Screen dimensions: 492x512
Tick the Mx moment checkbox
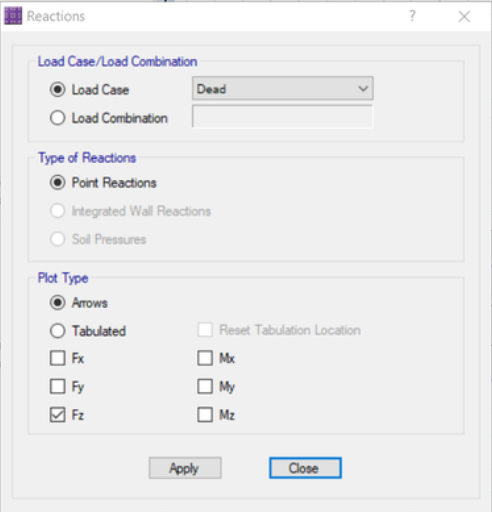point(205,358)
